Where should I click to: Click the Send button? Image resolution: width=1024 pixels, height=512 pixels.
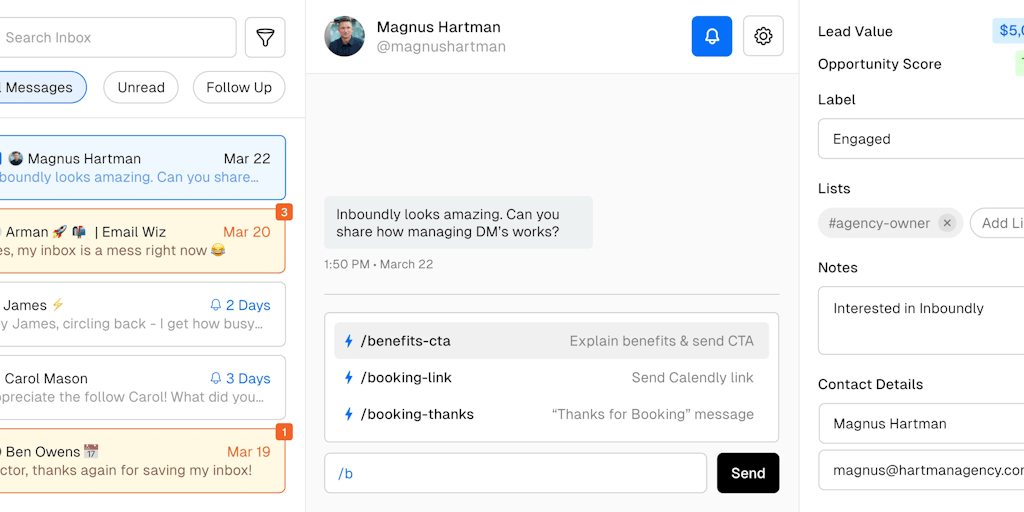click(x=748, y=473)
